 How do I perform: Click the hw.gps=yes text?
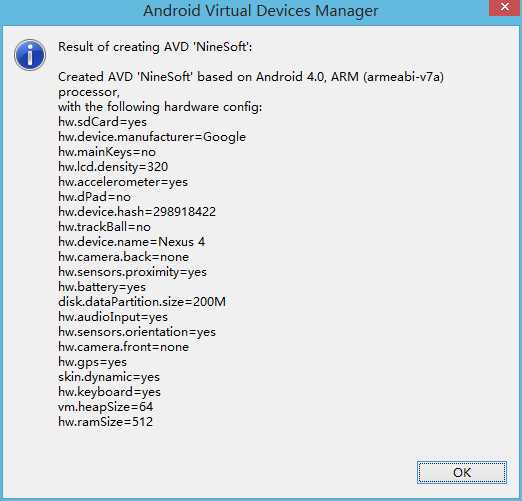[x=92, y=362]
